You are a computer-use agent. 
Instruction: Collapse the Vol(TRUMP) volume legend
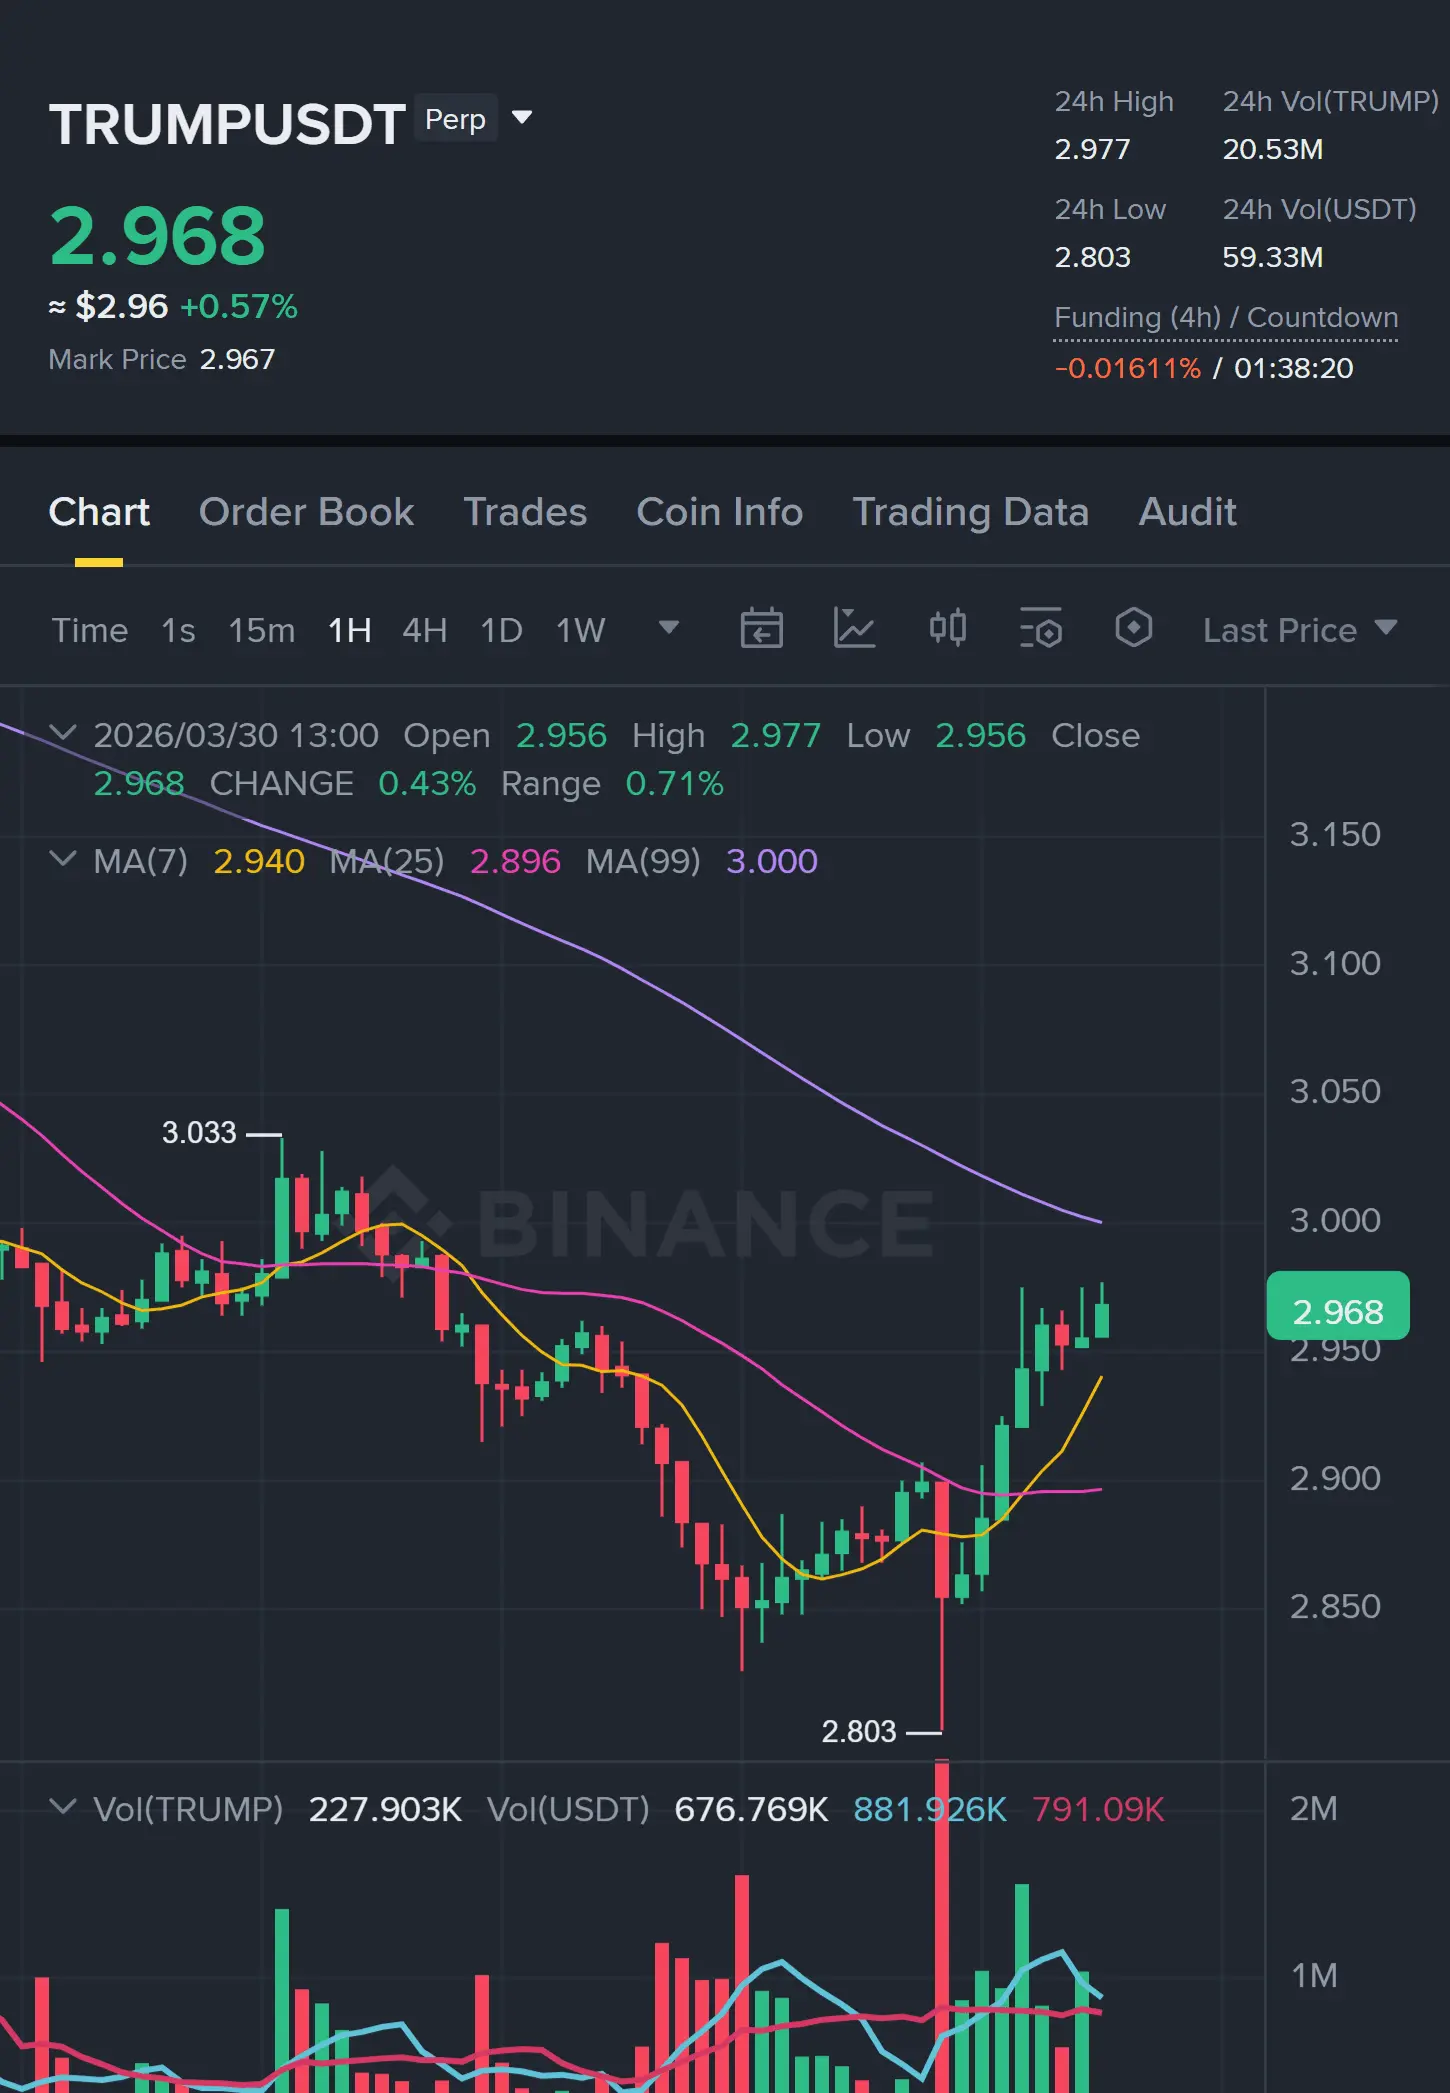tap(63, 1808)
